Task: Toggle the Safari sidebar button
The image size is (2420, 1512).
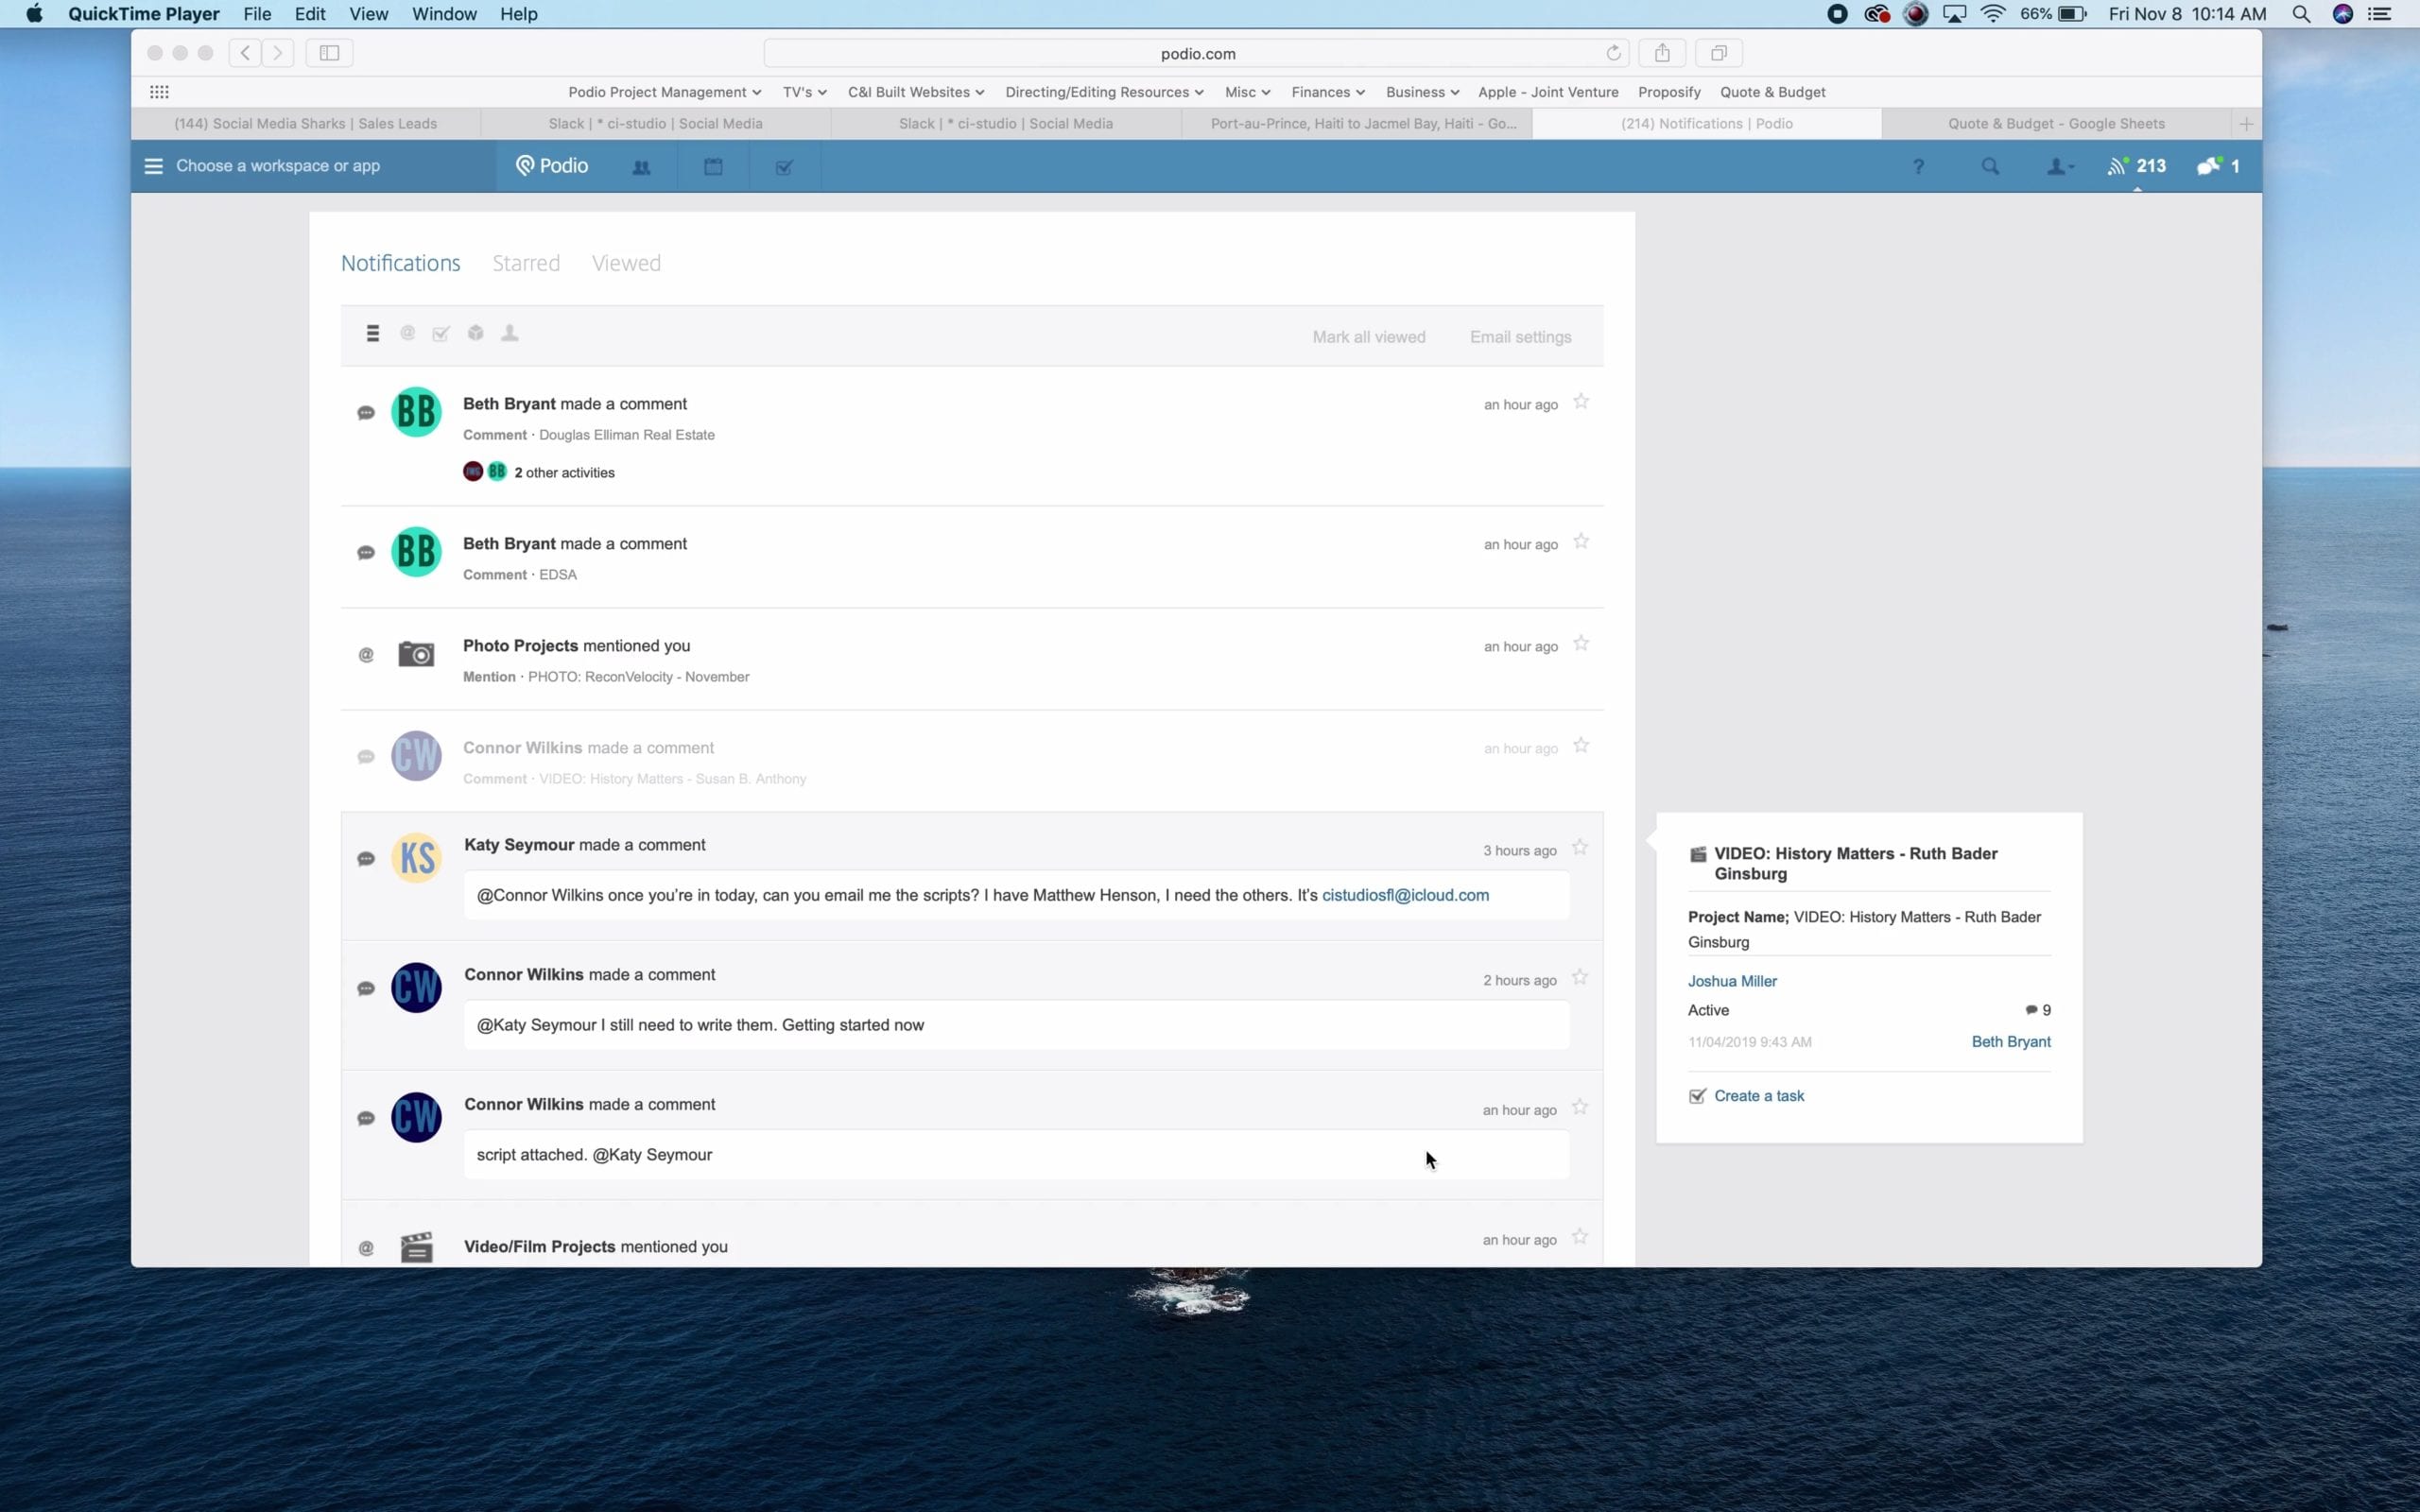Action: pos(329,53)
